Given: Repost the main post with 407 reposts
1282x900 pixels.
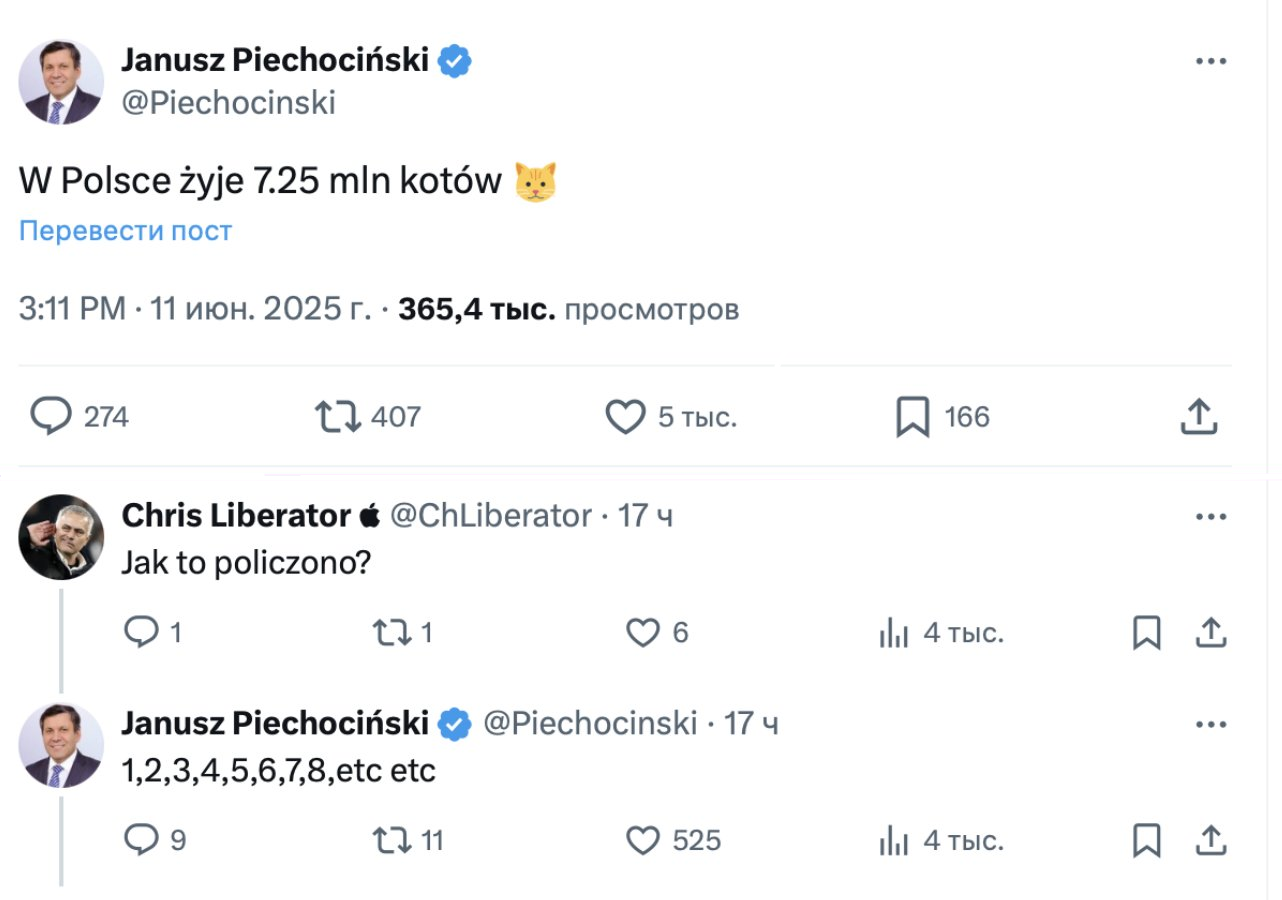Looking at the screenshot, I should 337,417.
